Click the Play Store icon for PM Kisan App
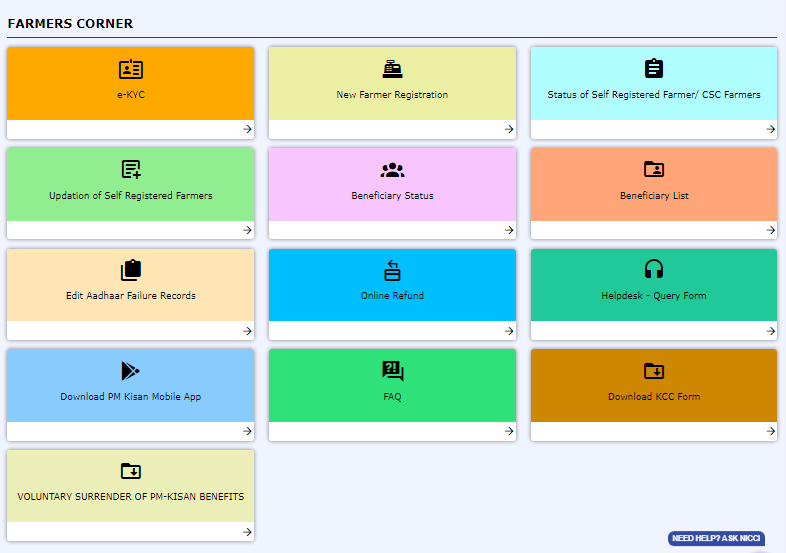Screen dimensions: 786x553 131,371
